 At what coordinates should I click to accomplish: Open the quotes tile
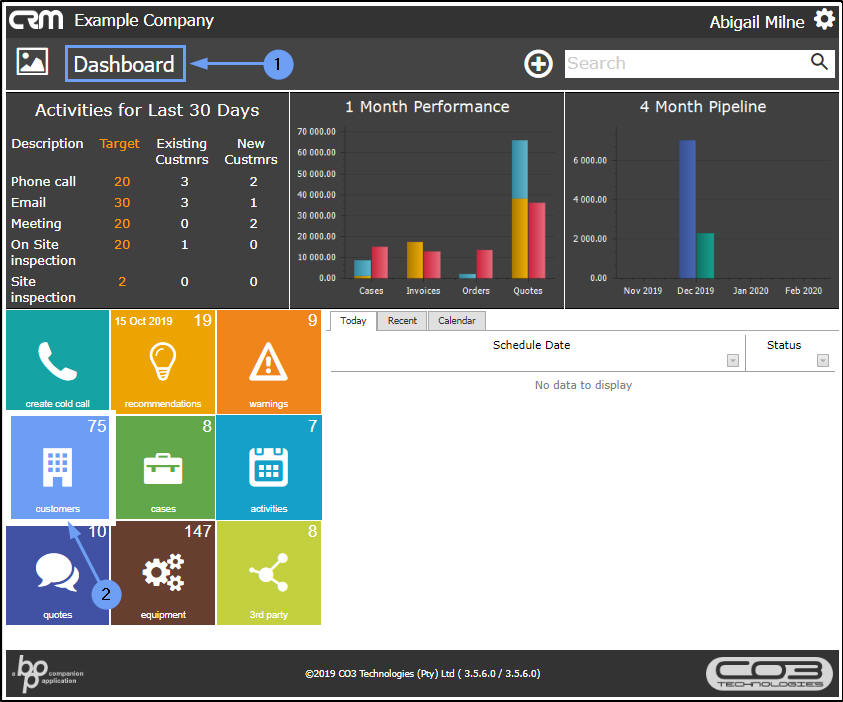(x=58, y=573)
